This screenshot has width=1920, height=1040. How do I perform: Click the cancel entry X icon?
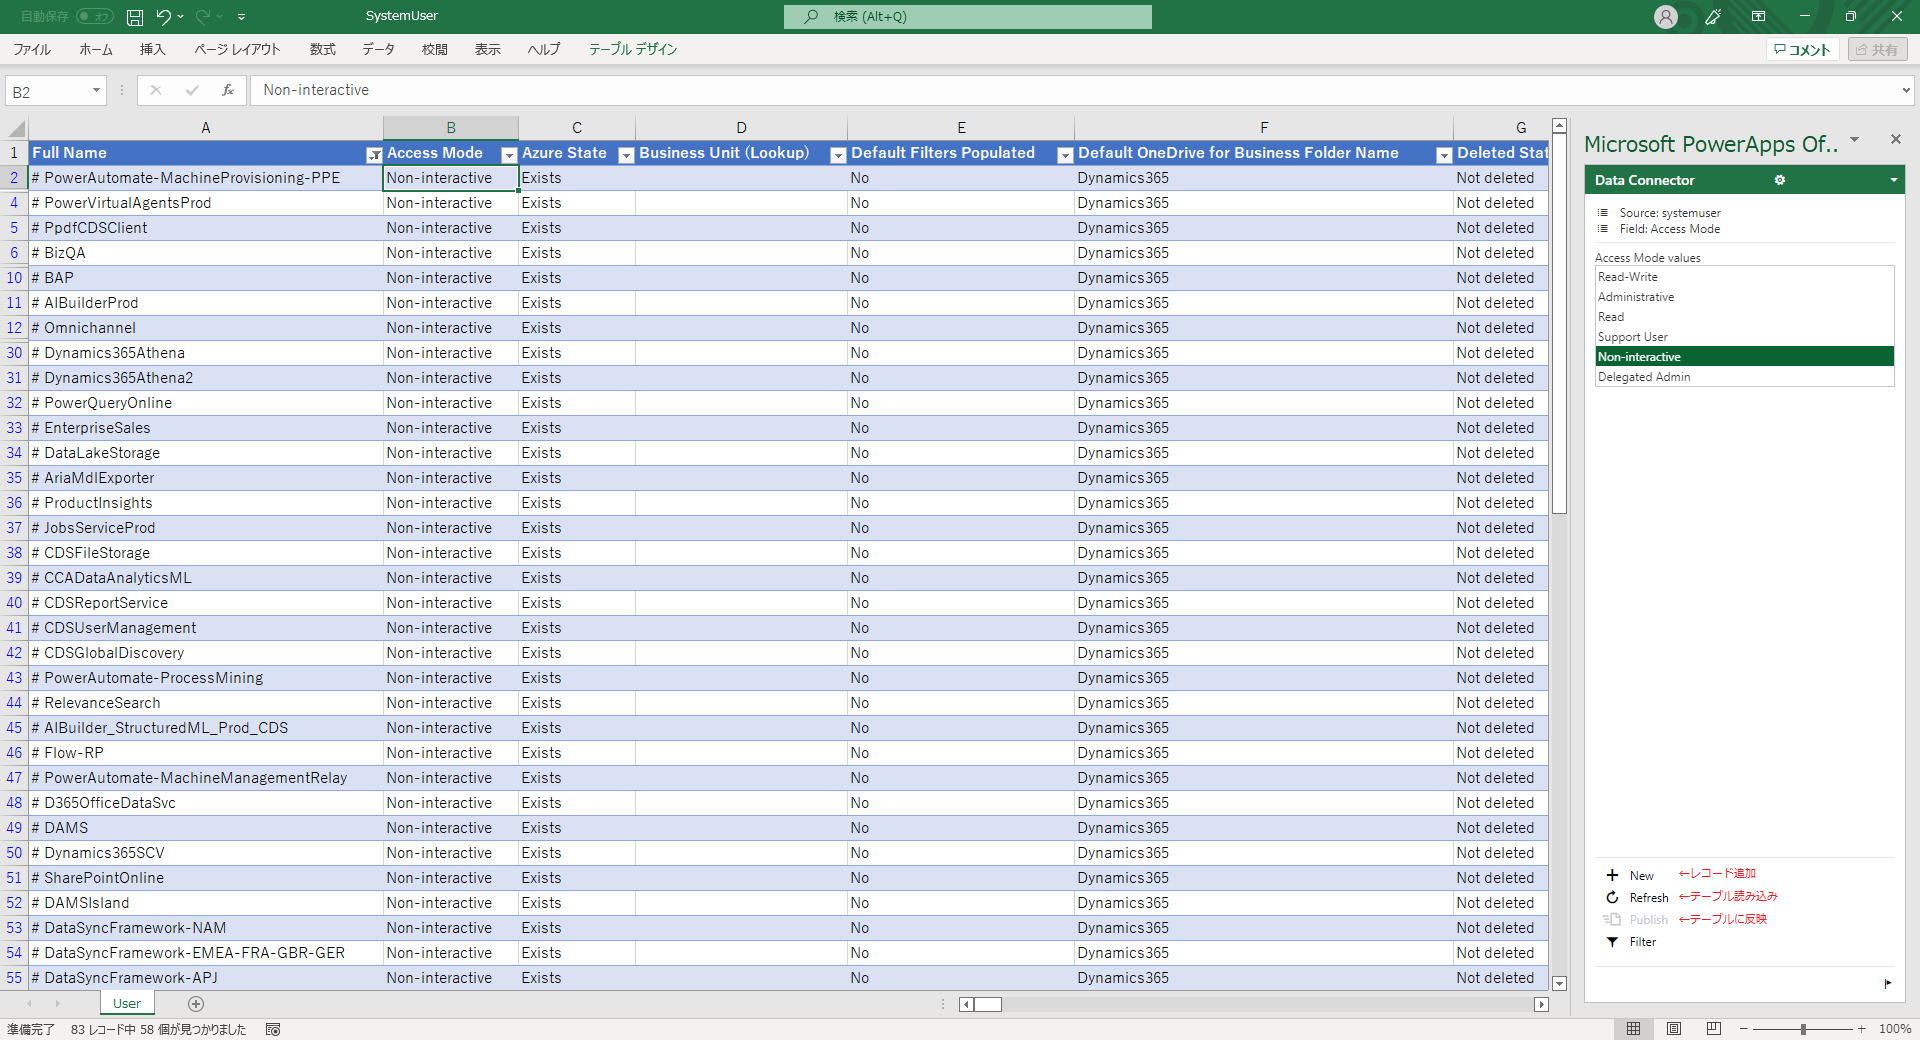click(156, 90)
